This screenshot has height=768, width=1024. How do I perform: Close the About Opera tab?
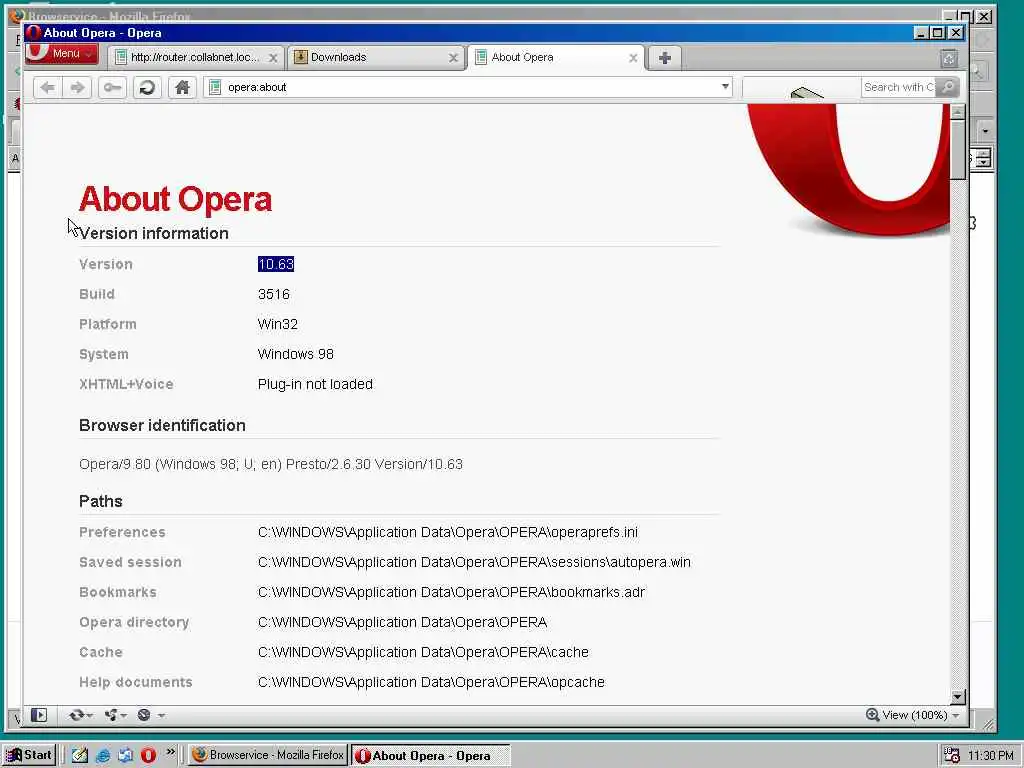[x=633, y=58]
